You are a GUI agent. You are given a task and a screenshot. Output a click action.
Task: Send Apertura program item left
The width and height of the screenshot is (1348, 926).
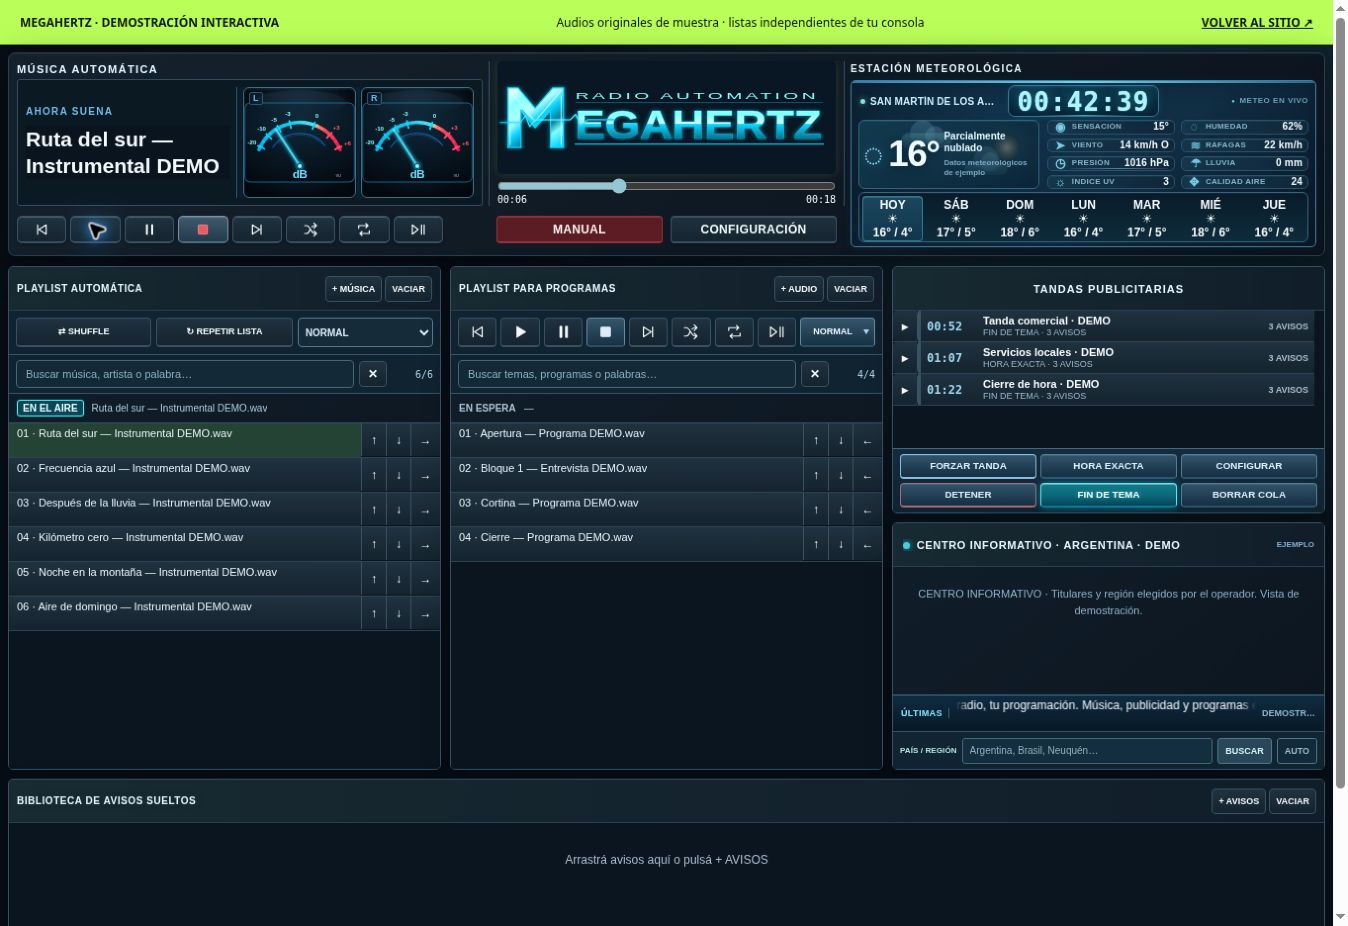[x=867, y=441]
